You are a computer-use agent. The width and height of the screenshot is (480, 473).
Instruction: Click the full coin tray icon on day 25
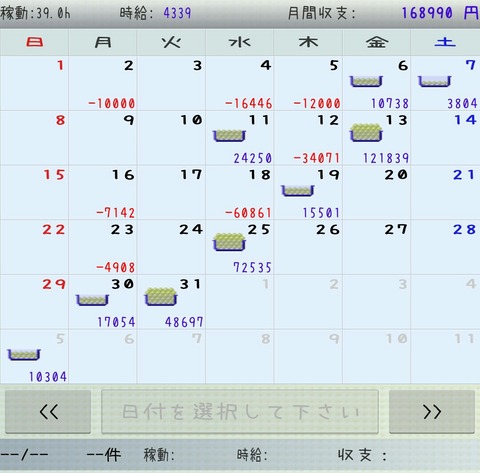click(229, 242)
